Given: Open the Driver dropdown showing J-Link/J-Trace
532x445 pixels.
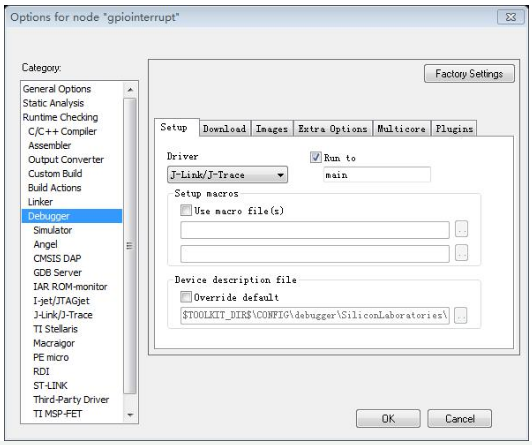Looking at the screenshot, I should 227,175.
